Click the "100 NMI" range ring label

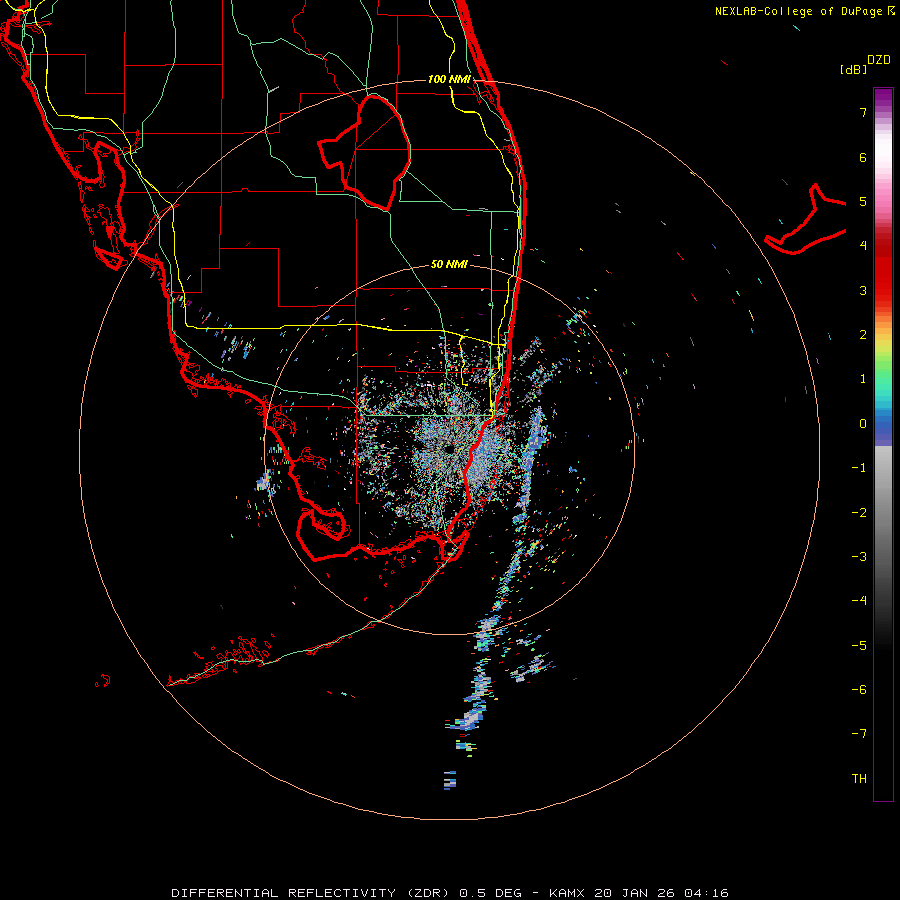point(449,79)
